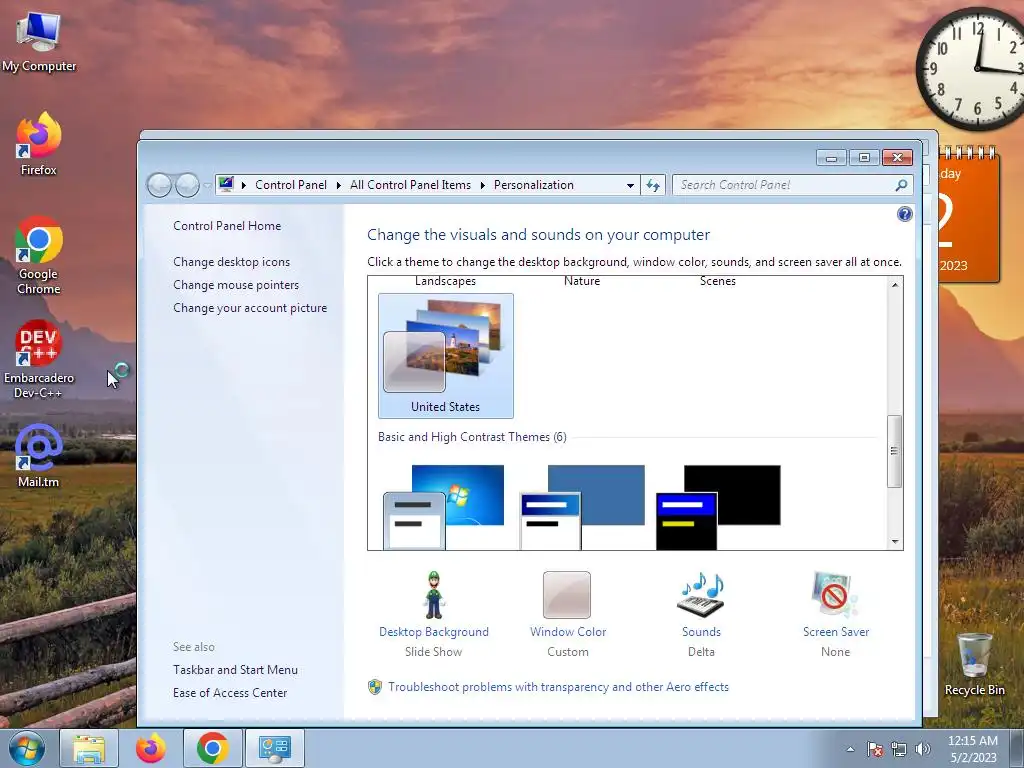The height and width of the screenshot is (768, 1024).
Task: Open the Firefox desktop shortcut
Action: 39,144
